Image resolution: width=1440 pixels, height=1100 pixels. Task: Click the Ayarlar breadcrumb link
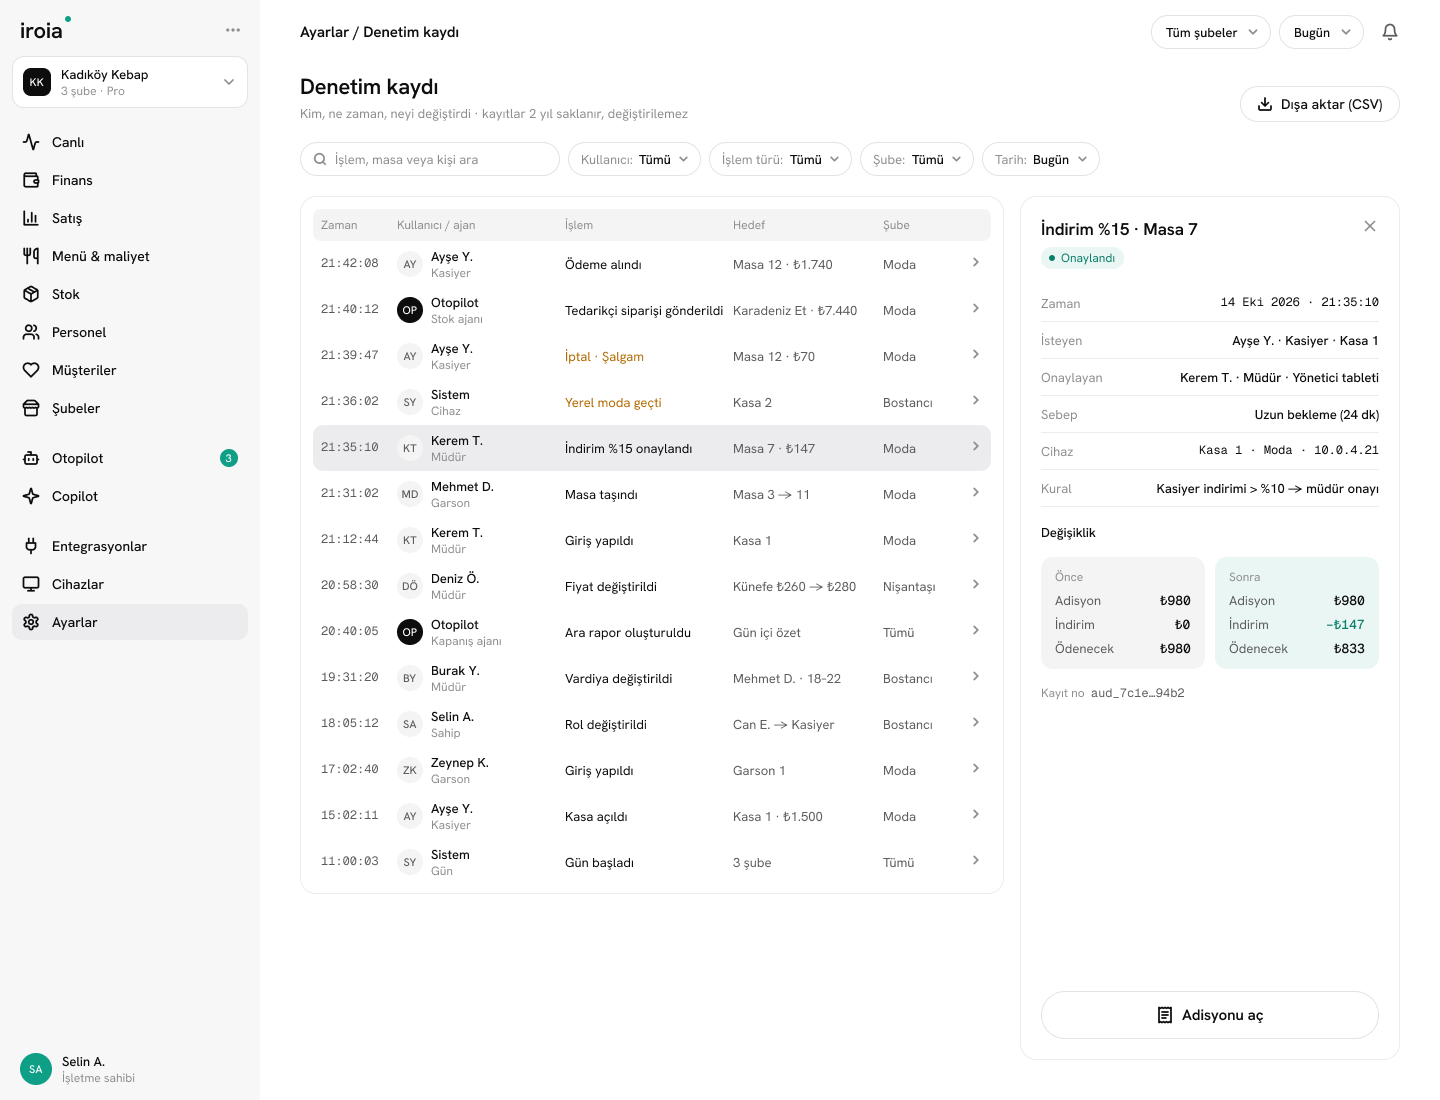(324, 32)
